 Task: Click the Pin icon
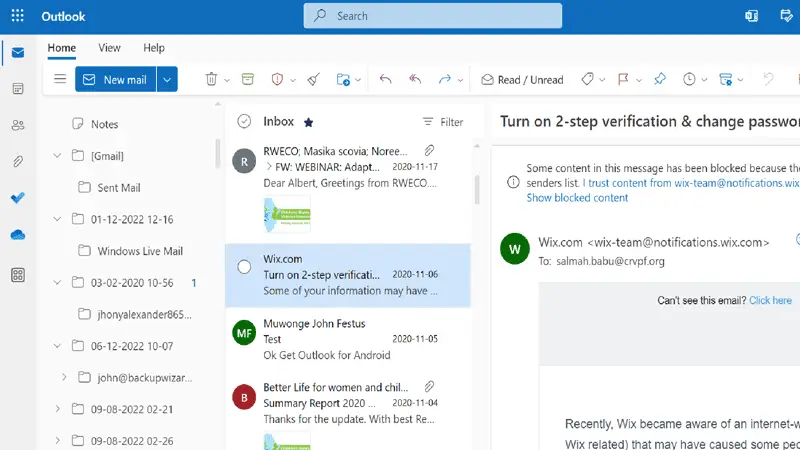(x=660, y=79)
